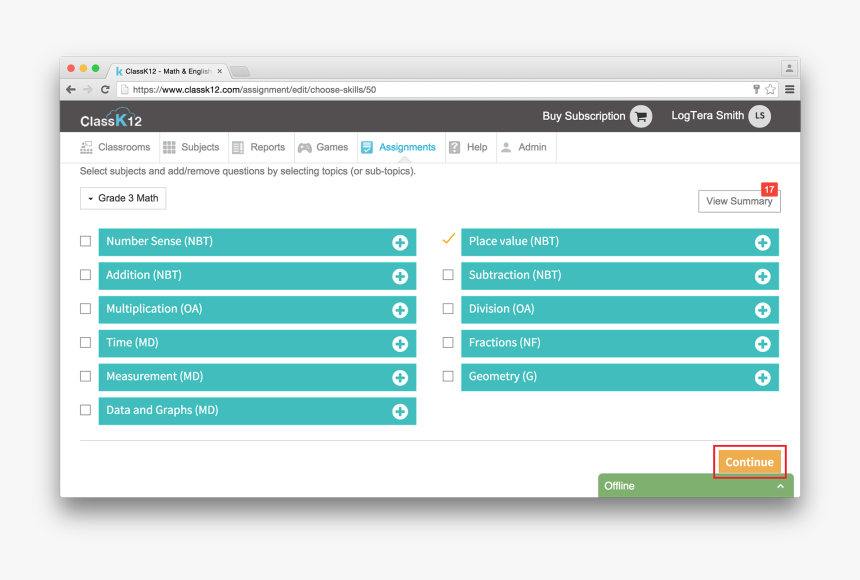The height and width of the screenshot is (580, 860).
Task: Open the Games tab
Action: click(x=322, y=147)
